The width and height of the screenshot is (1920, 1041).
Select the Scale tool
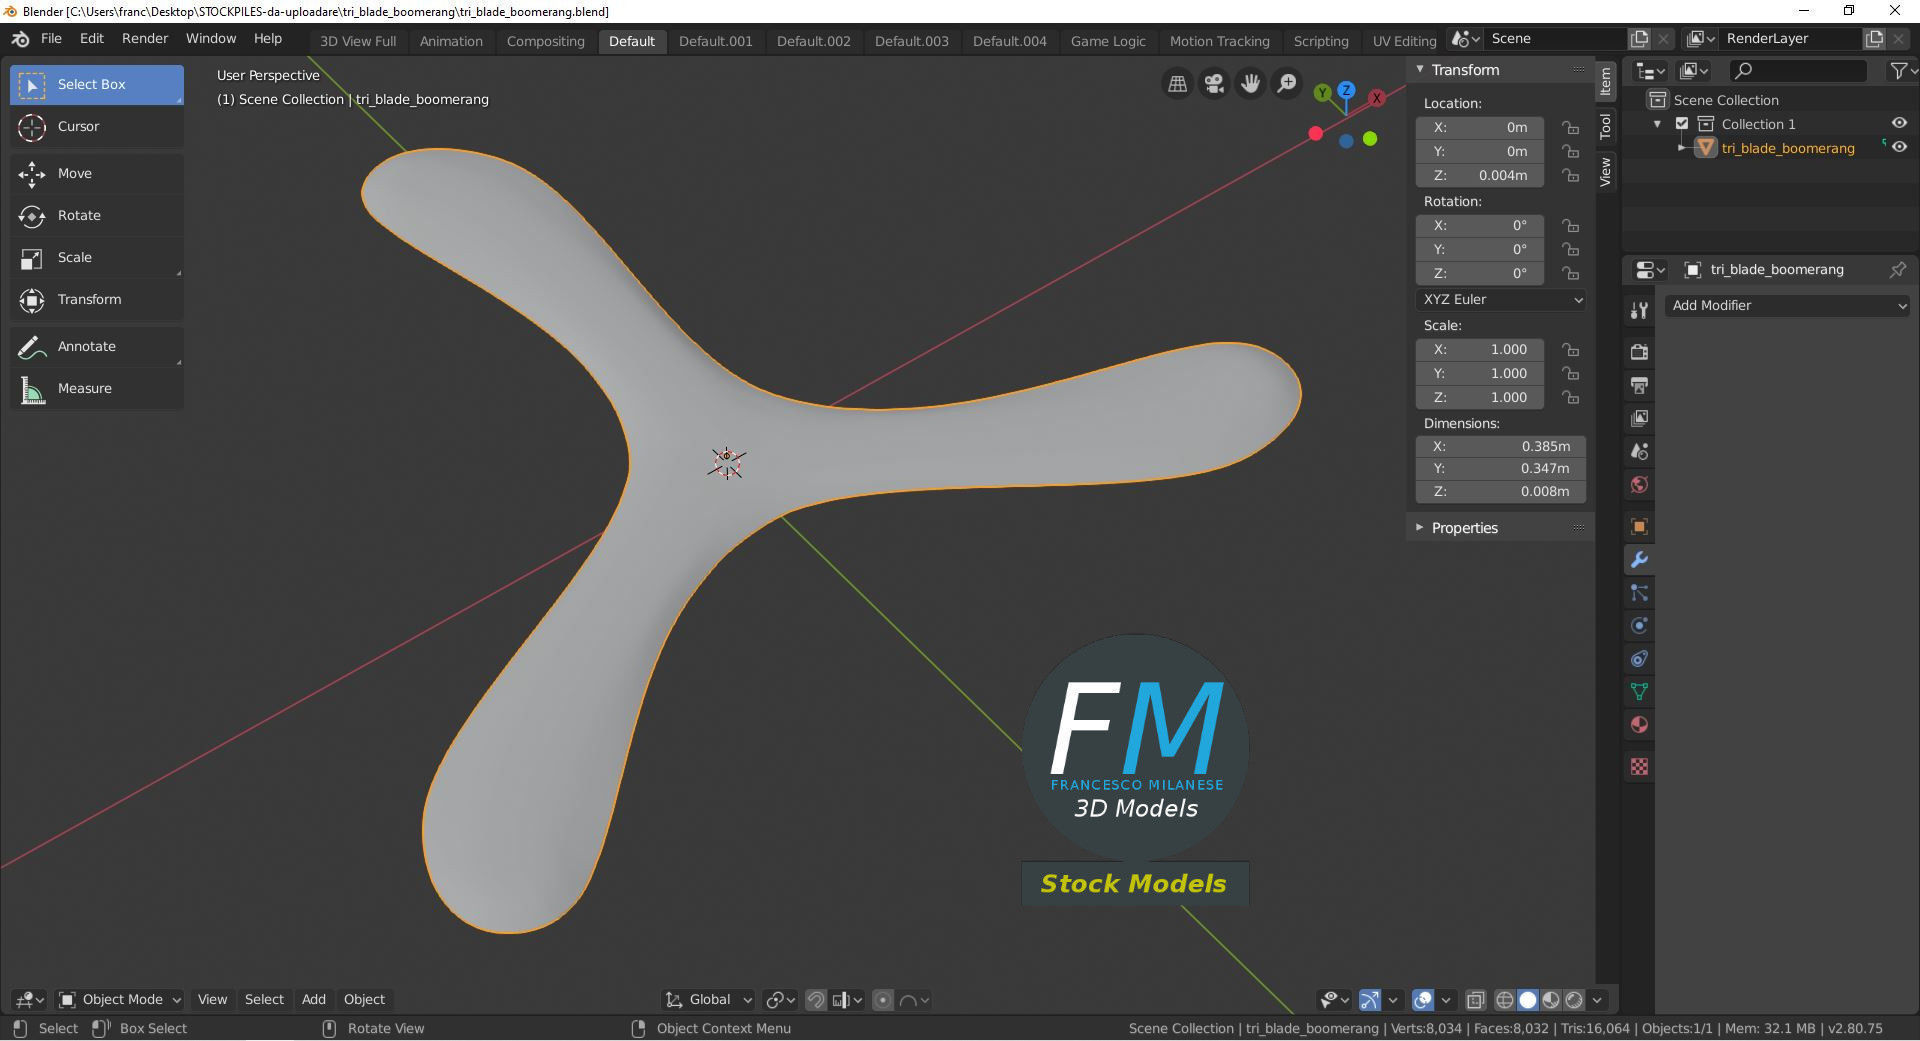(97, 258)
